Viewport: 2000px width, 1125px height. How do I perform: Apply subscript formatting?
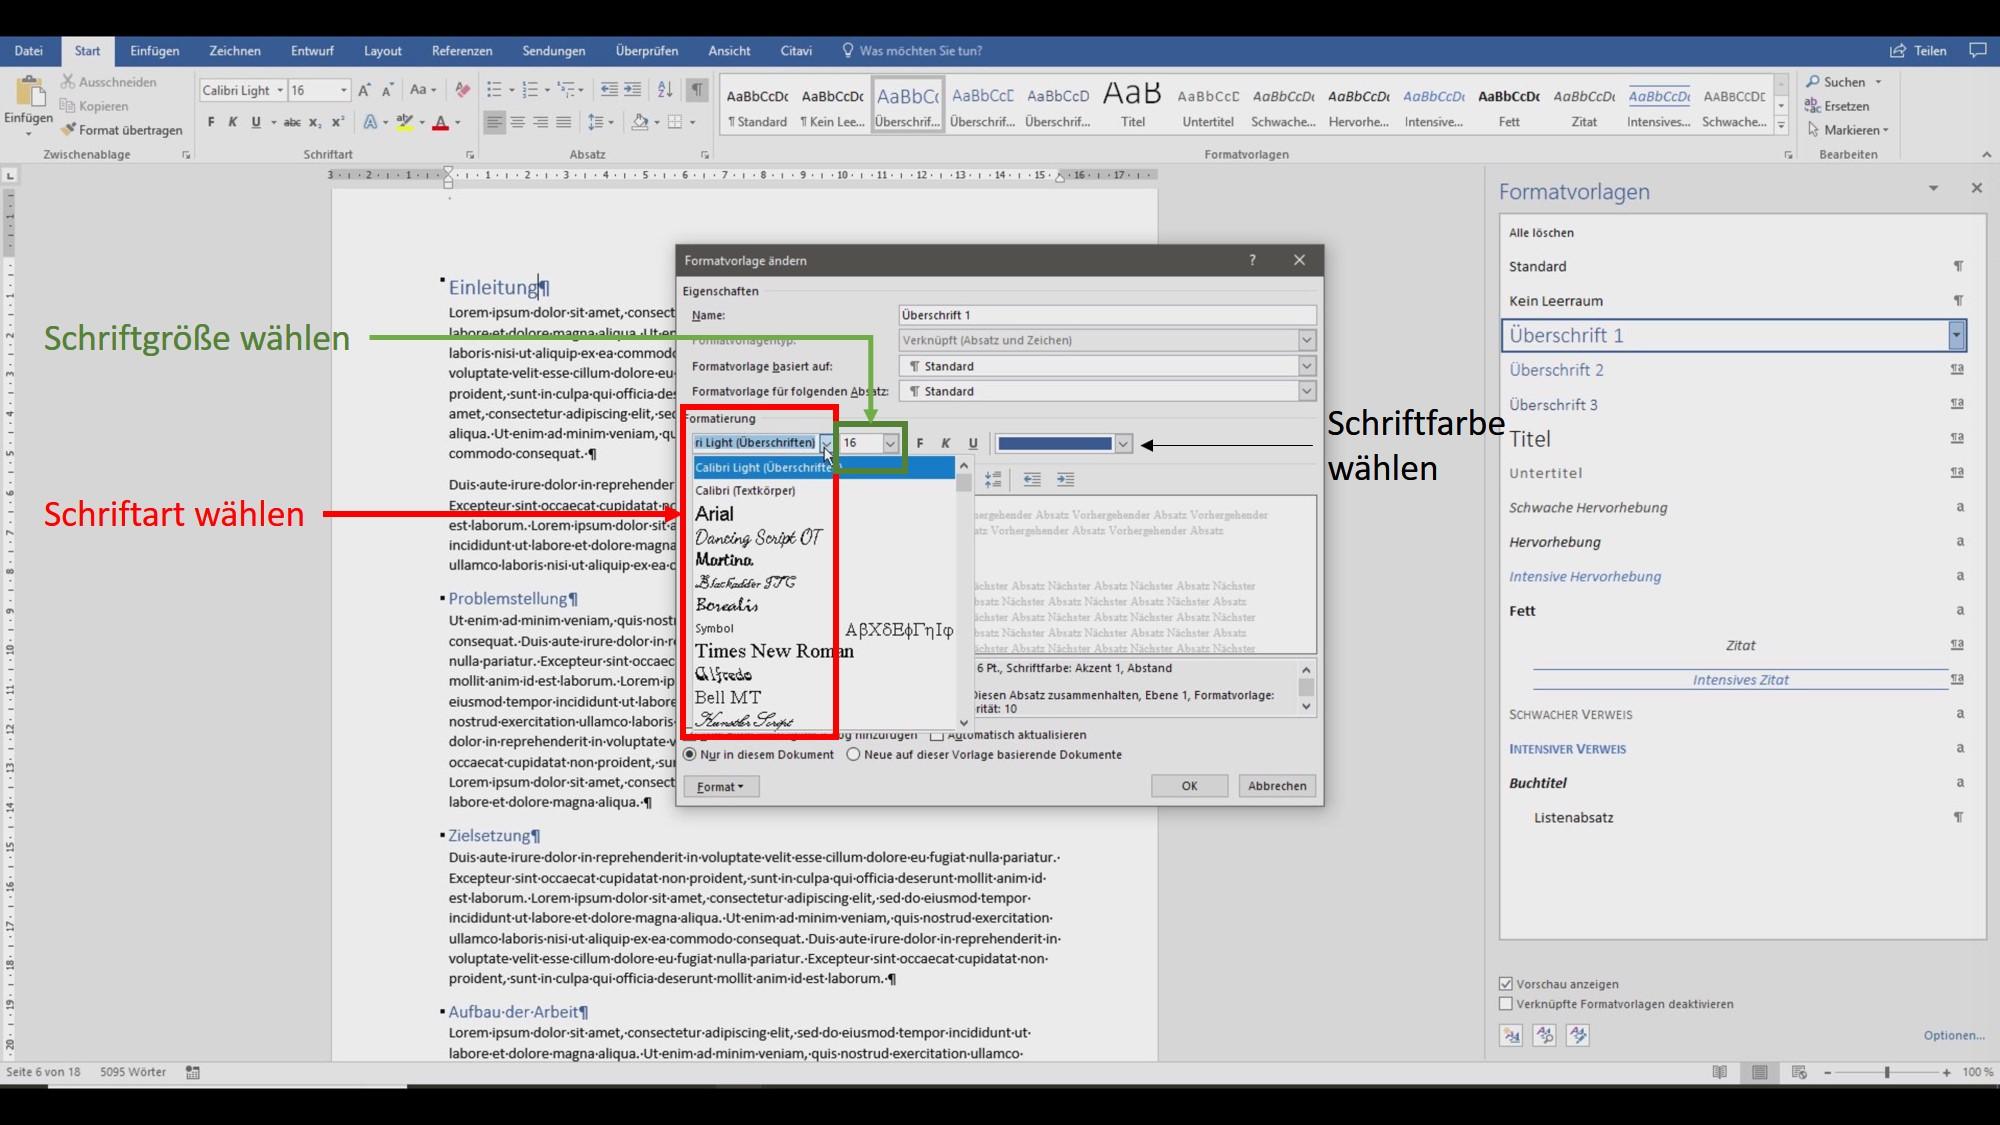pos(315,122)
